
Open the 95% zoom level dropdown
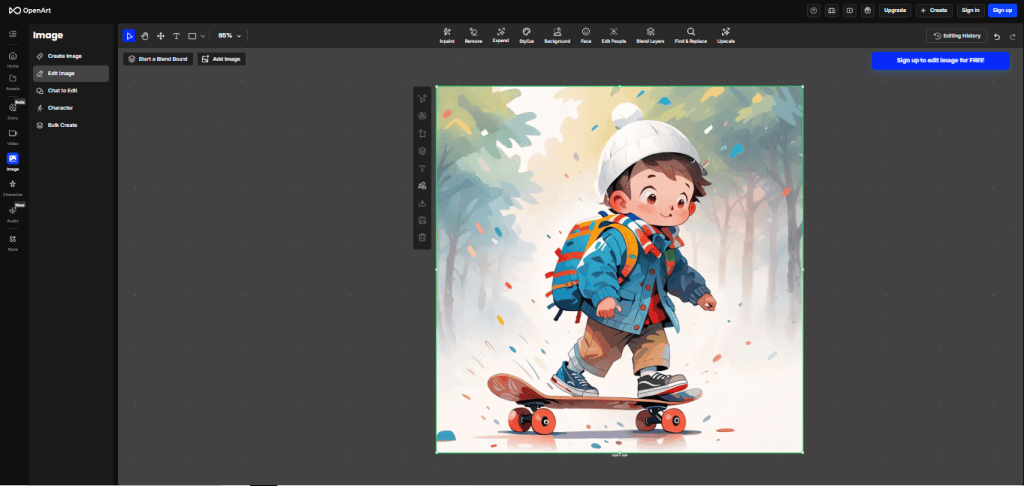[x=230, y=35]
